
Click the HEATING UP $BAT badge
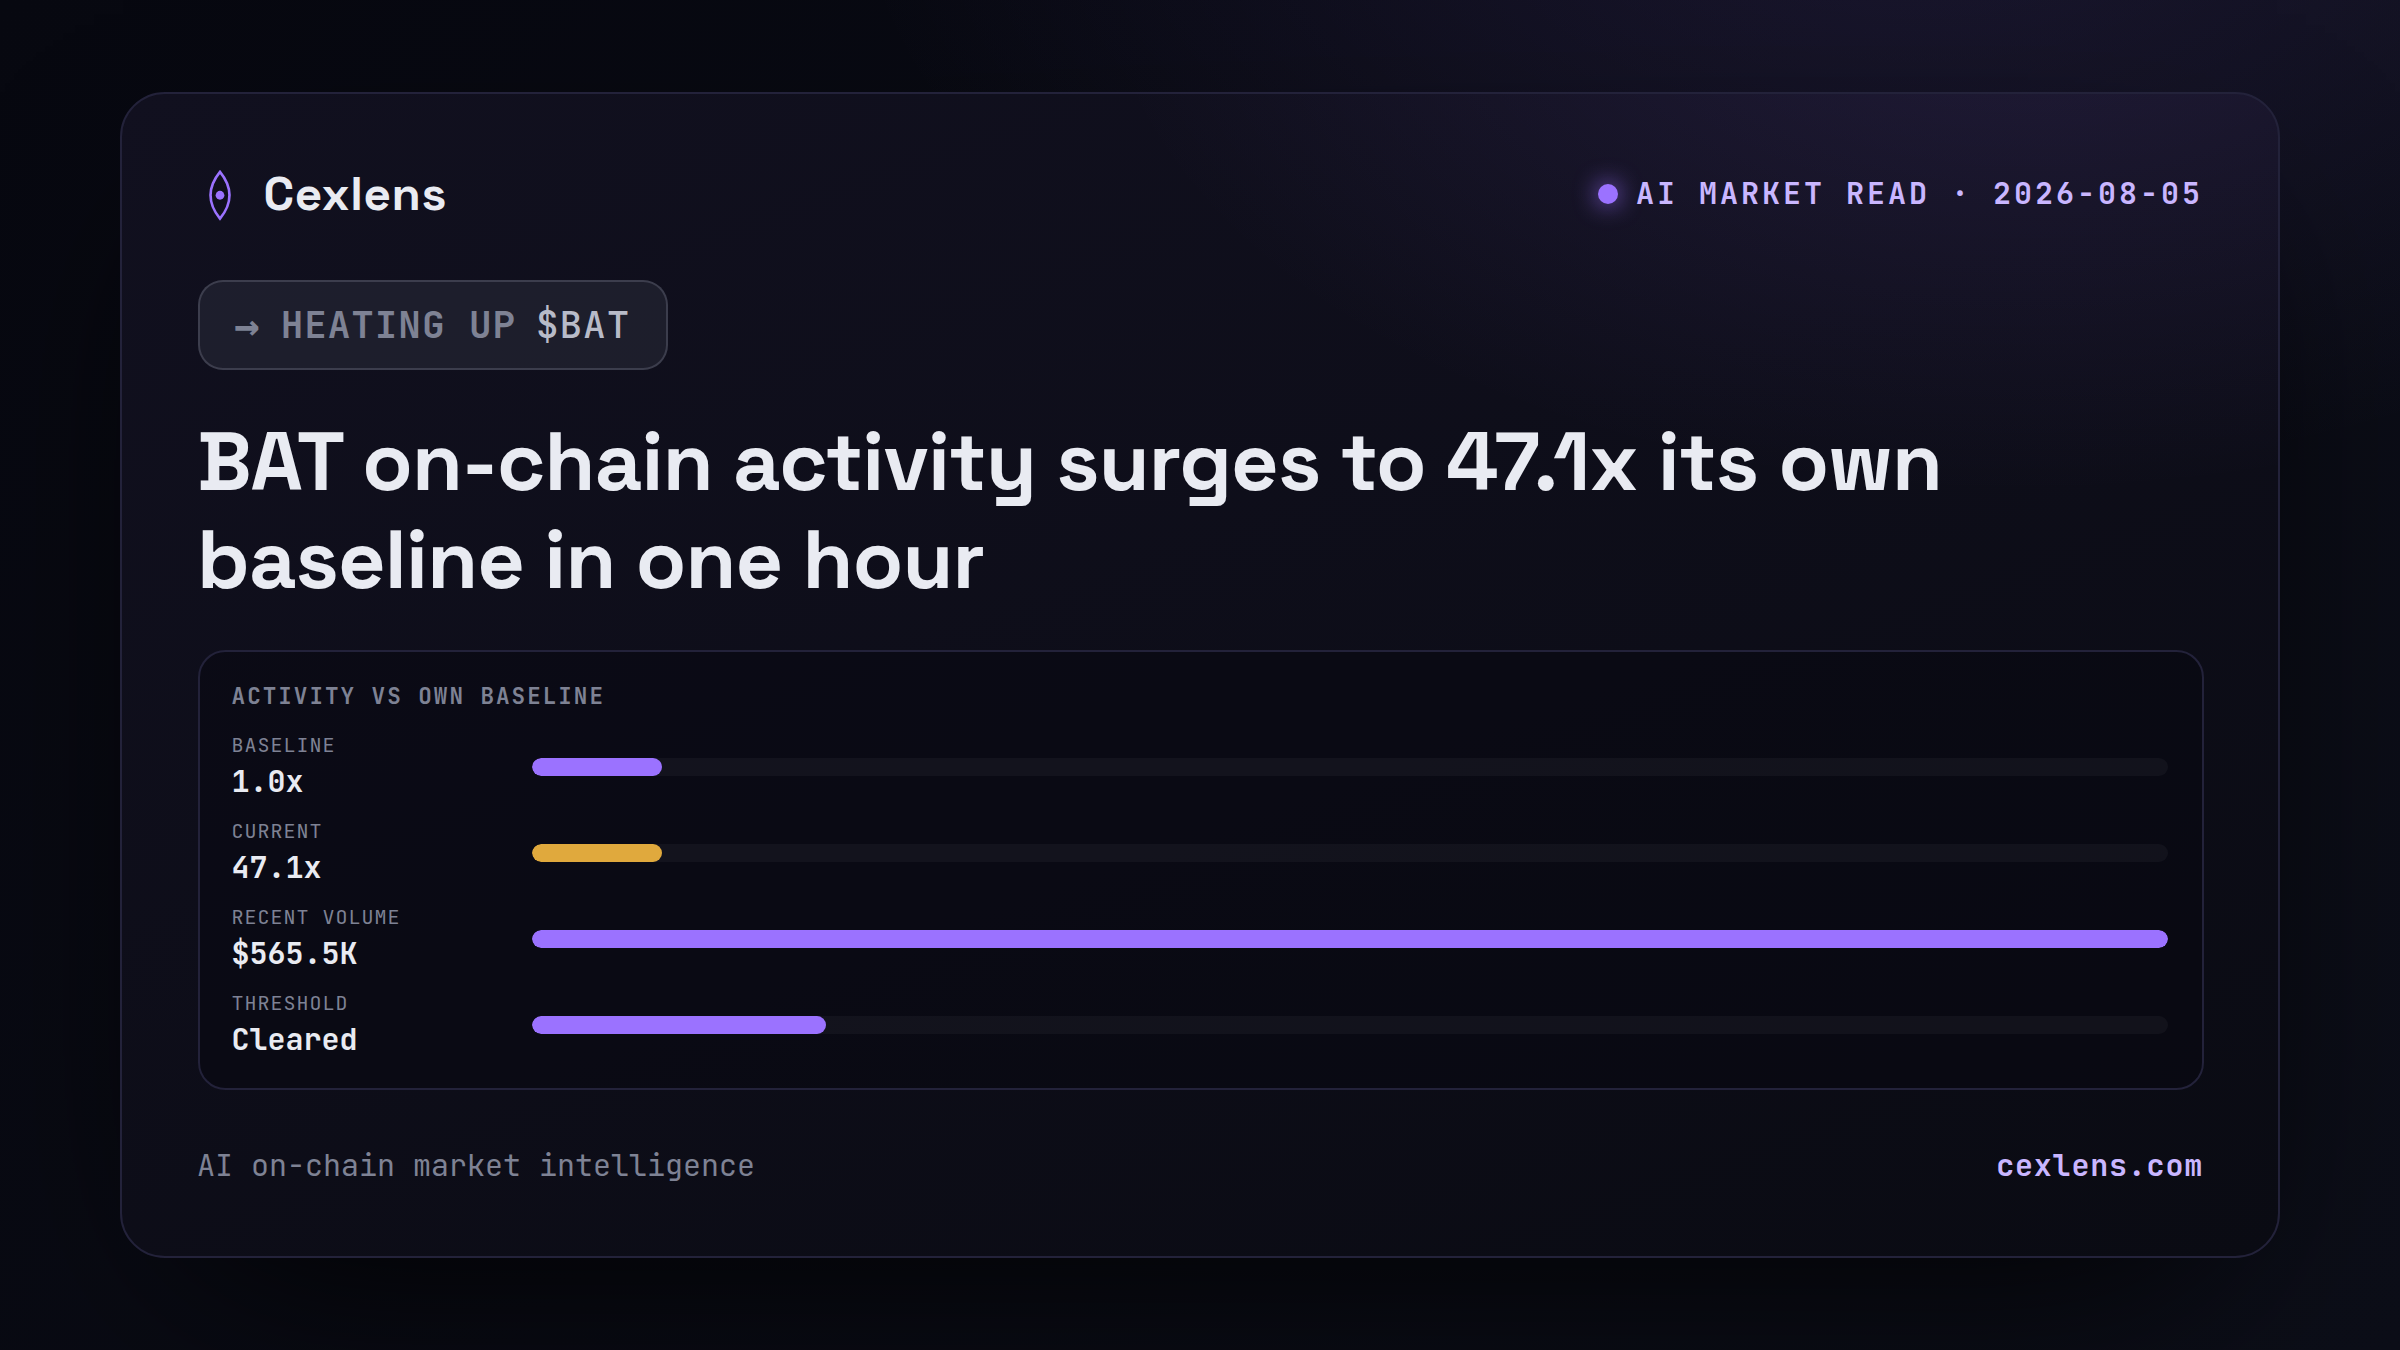tap(433, 325)
